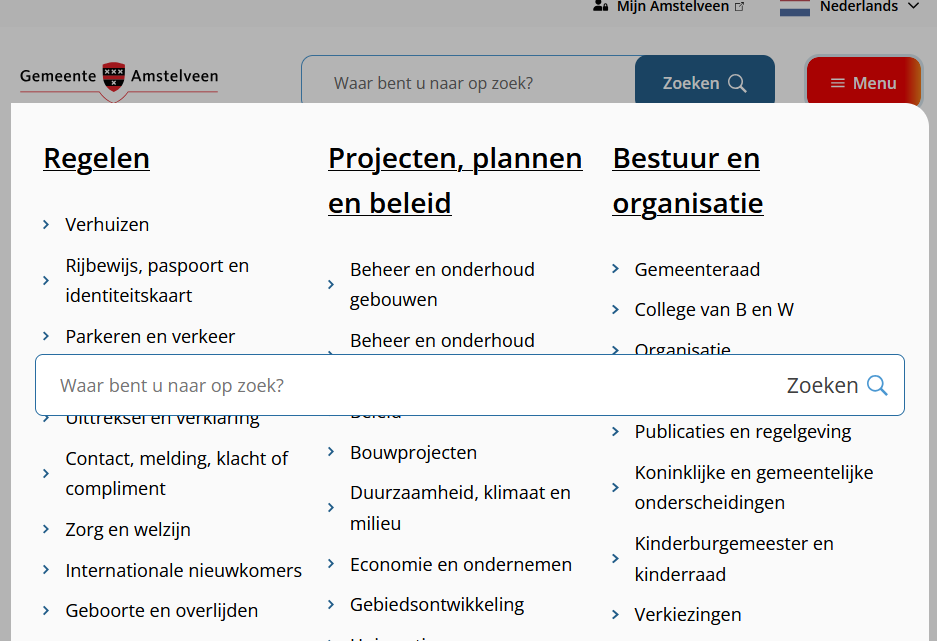The image size is (937, 641).
Task: Open Geboorte en overlijden
Action: click(x=161, y=611)
